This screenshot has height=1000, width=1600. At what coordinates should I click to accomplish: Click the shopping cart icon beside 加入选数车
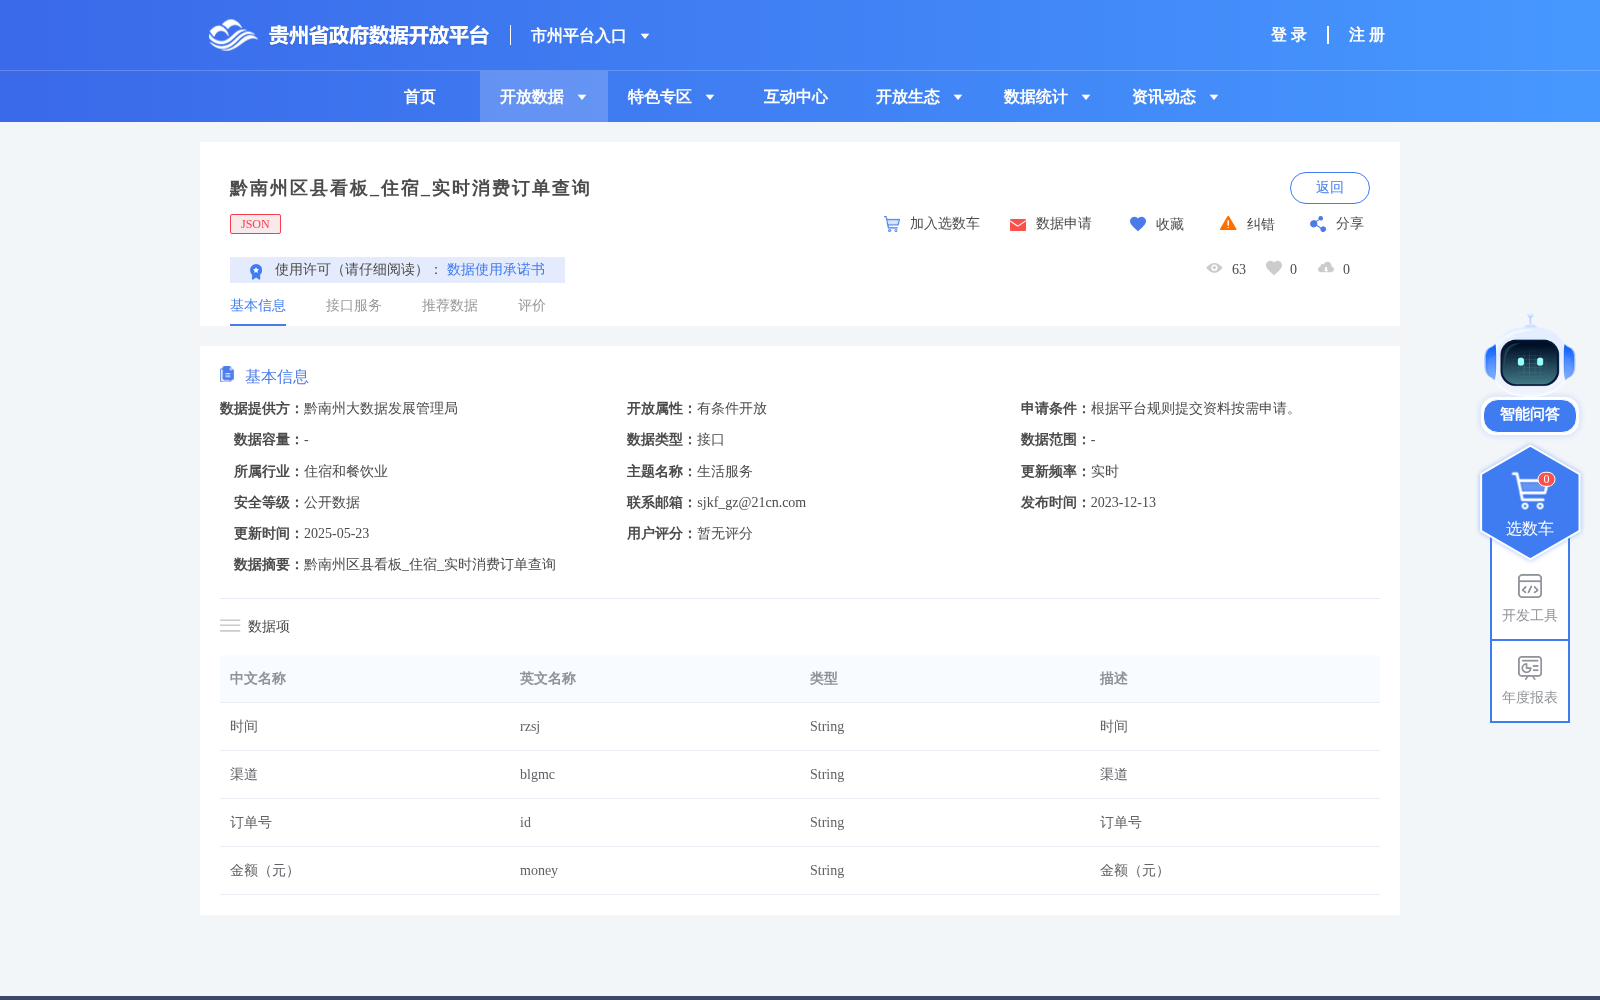tap(892, 224)
